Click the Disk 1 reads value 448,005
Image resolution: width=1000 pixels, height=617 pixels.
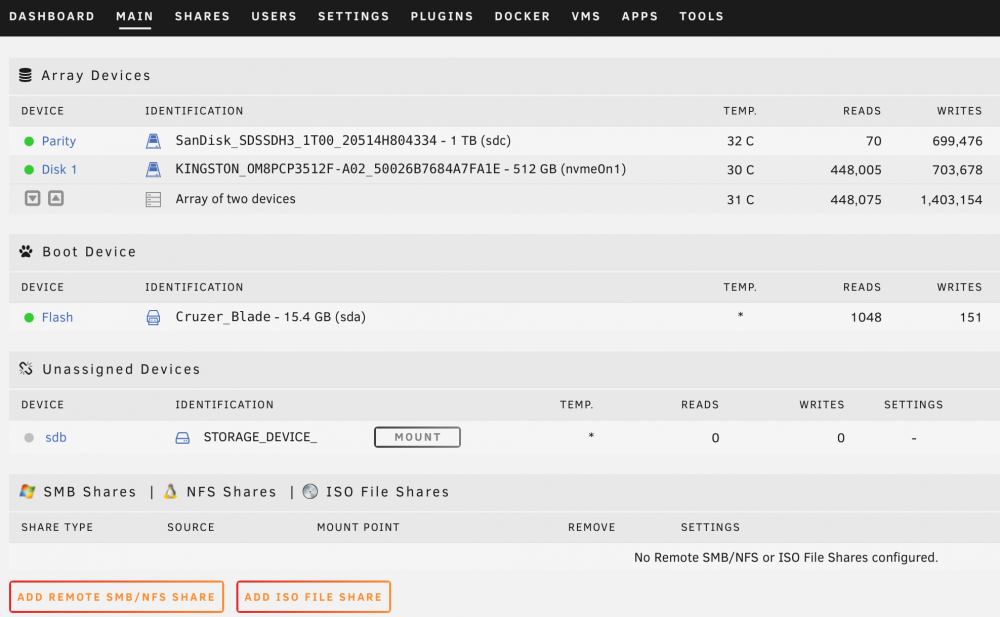pos(856,170)
